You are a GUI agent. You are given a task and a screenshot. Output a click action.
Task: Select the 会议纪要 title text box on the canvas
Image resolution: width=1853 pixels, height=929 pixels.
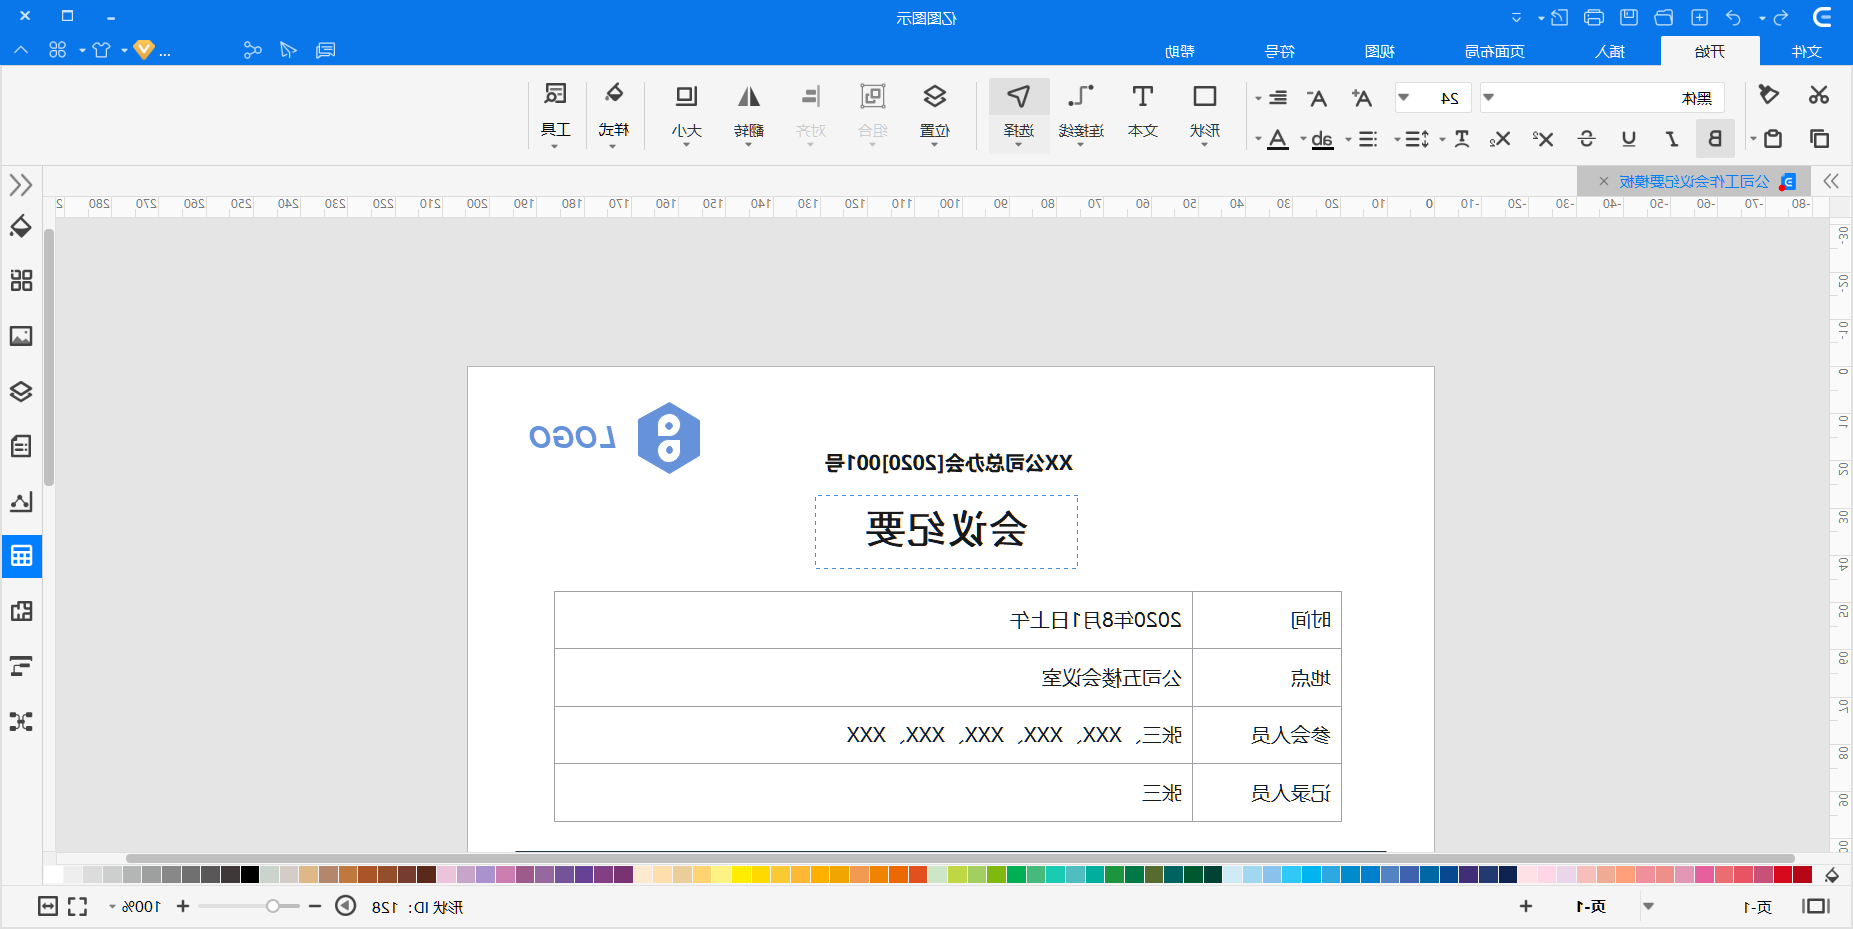946,531
